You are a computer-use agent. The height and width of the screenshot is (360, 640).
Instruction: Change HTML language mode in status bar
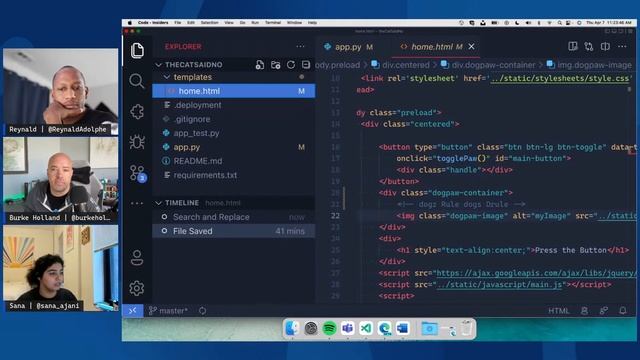[x=558, y=311]
